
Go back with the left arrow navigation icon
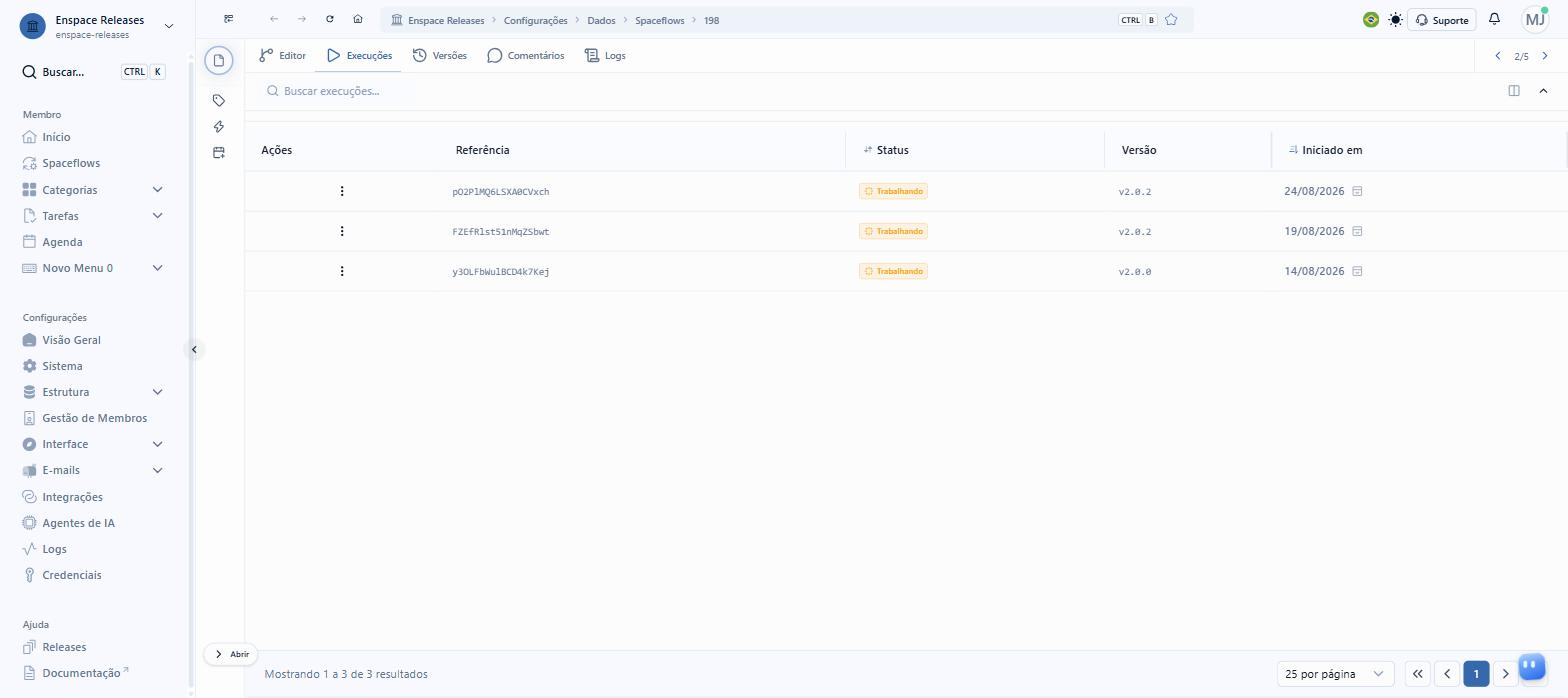[x=274, y=19]
